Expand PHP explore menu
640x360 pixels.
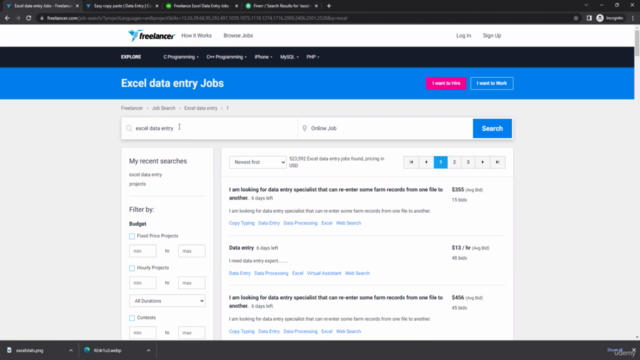point(313,57)
